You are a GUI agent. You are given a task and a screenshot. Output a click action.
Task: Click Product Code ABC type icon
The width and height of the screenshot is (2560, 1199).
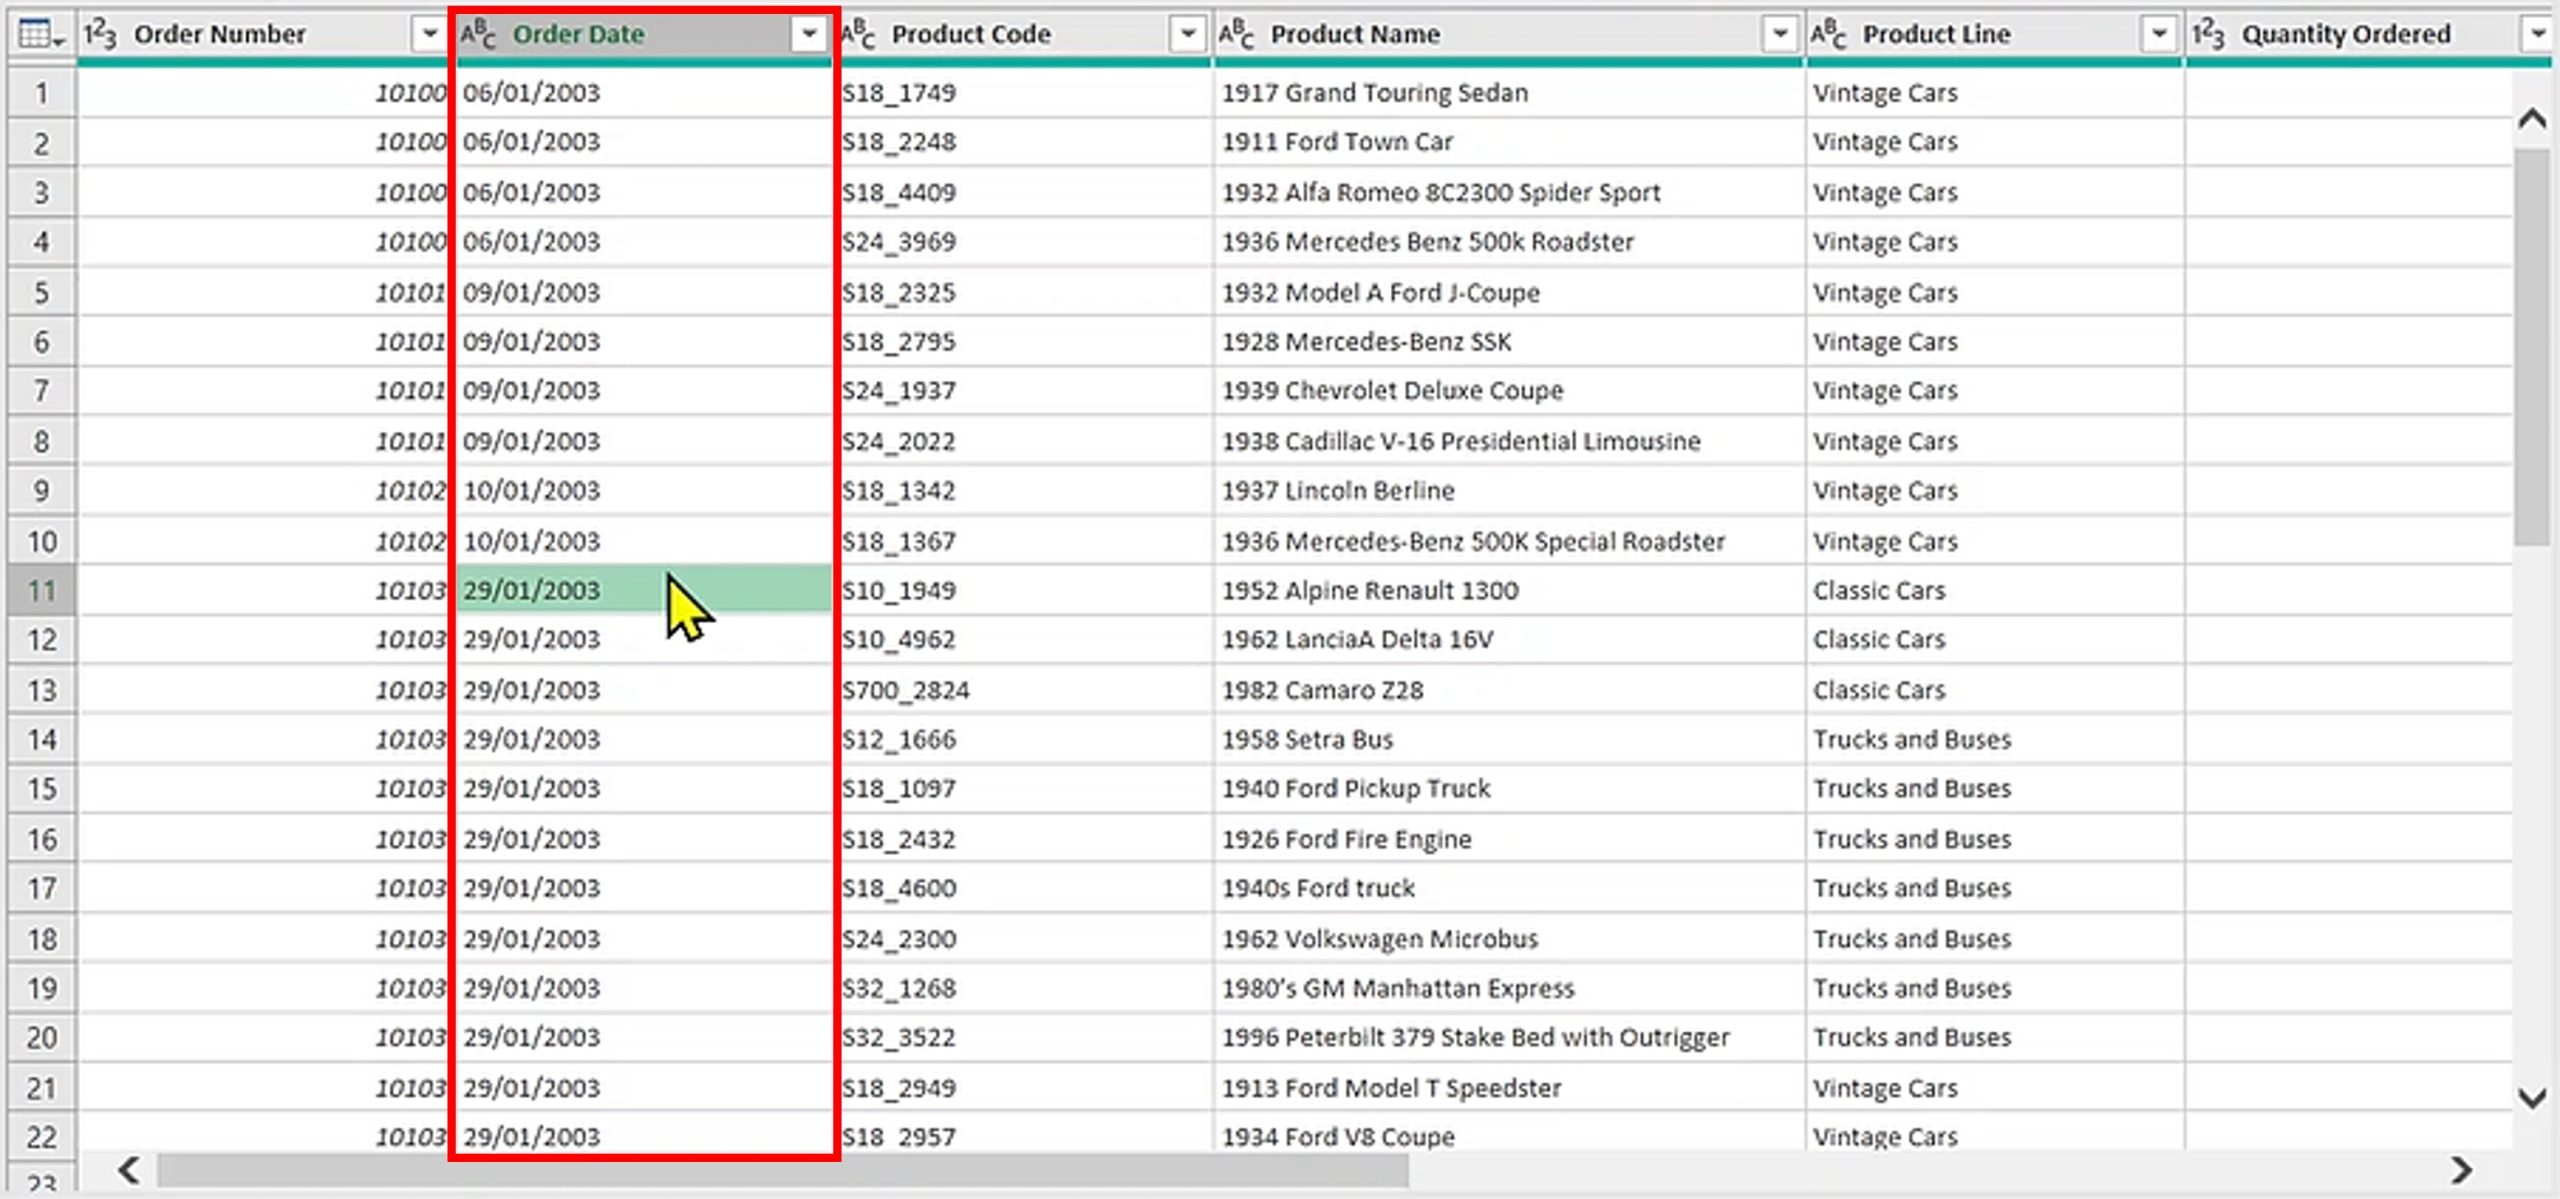(858, 35)
